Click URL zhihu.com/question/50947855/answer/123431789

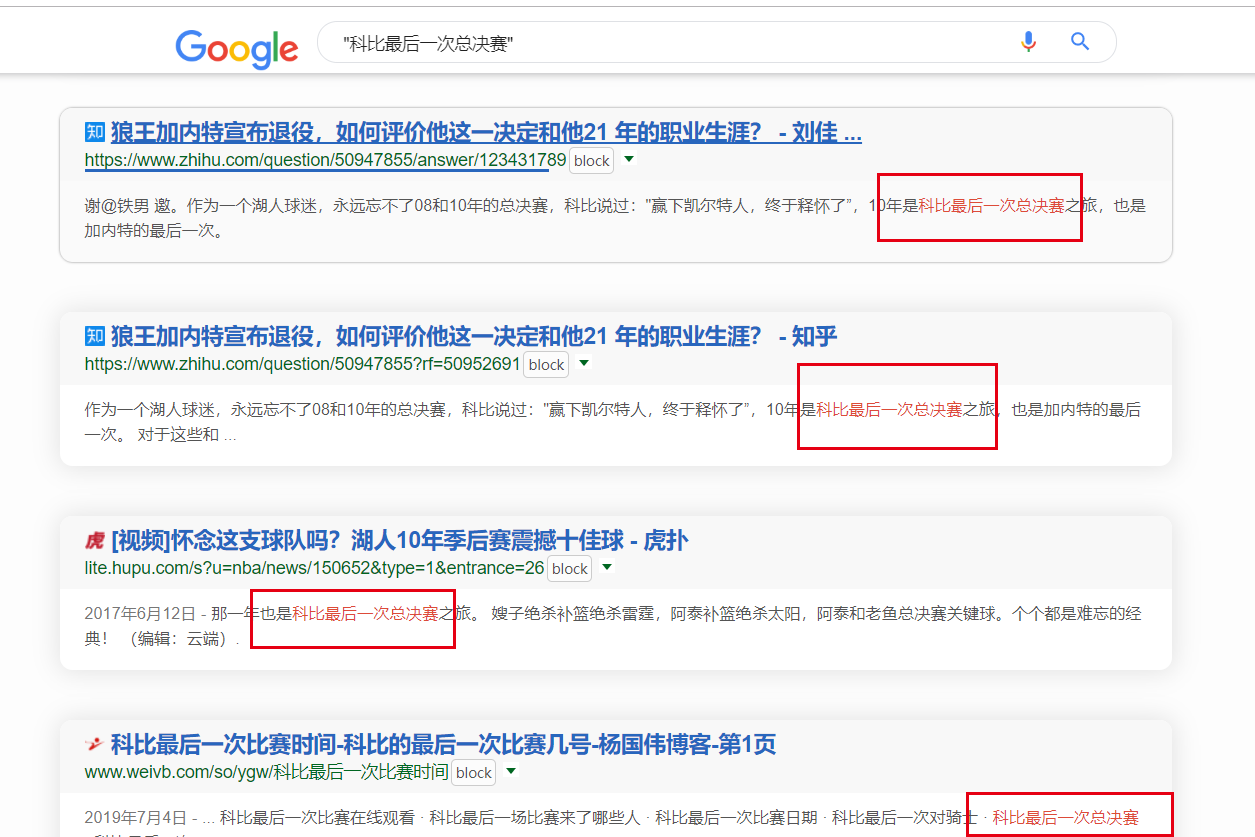(x=325, y=160)
